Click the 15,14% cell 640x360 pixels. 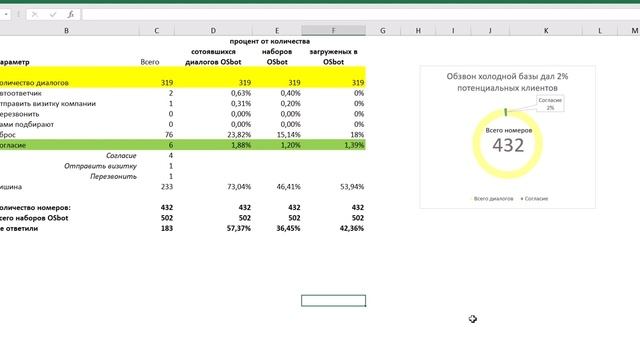pos(290,135)
